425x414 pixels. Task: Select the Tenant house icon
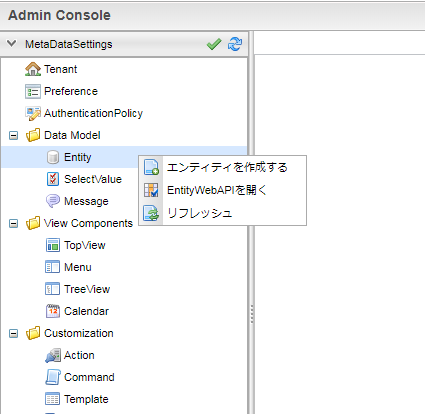[33, 69]
